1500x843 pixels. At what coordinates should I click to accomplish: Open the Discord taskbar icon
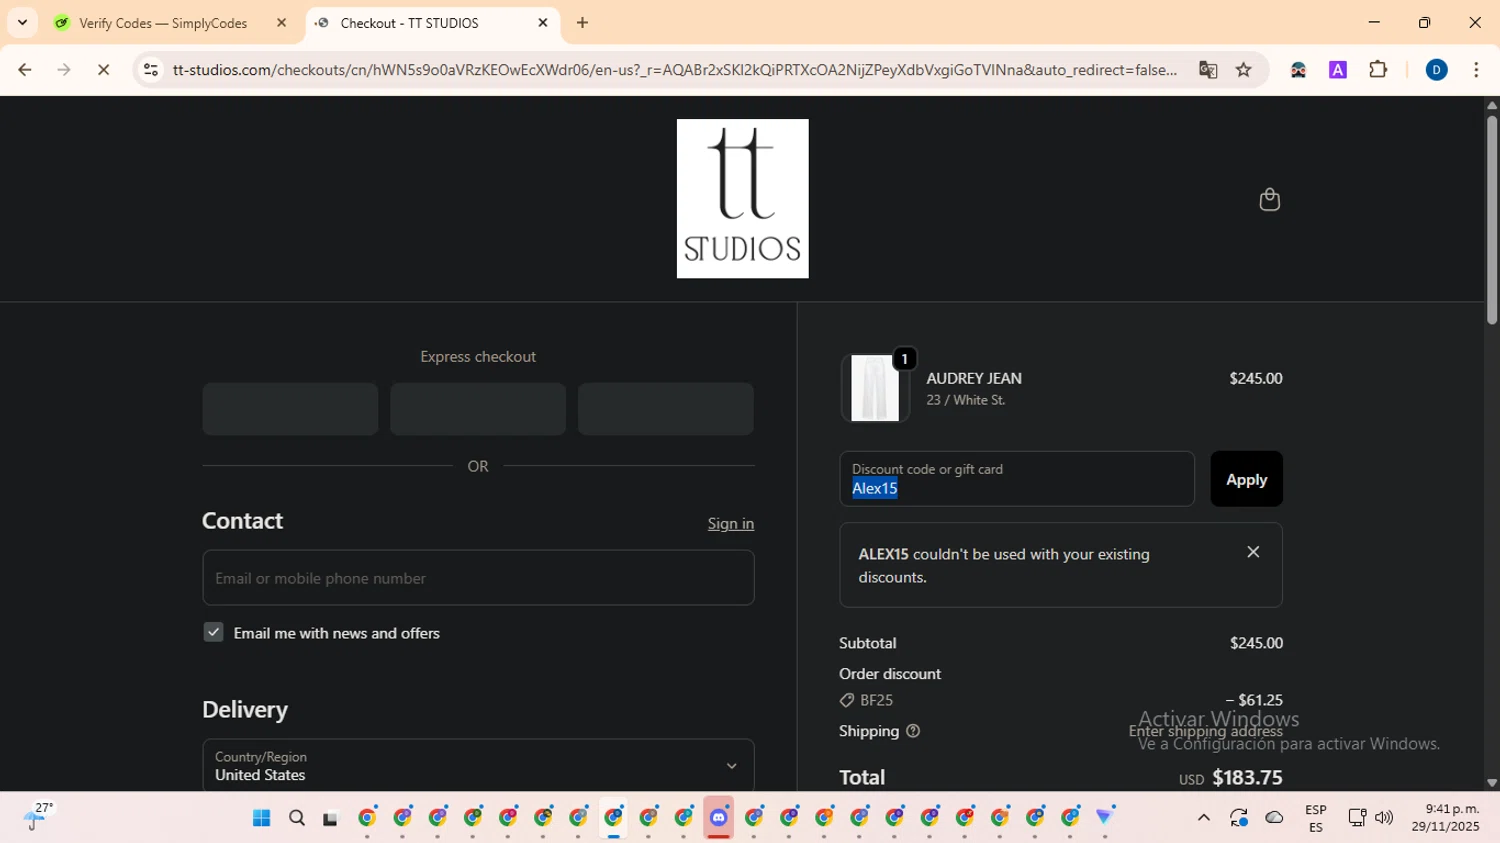tap(719, 818)
